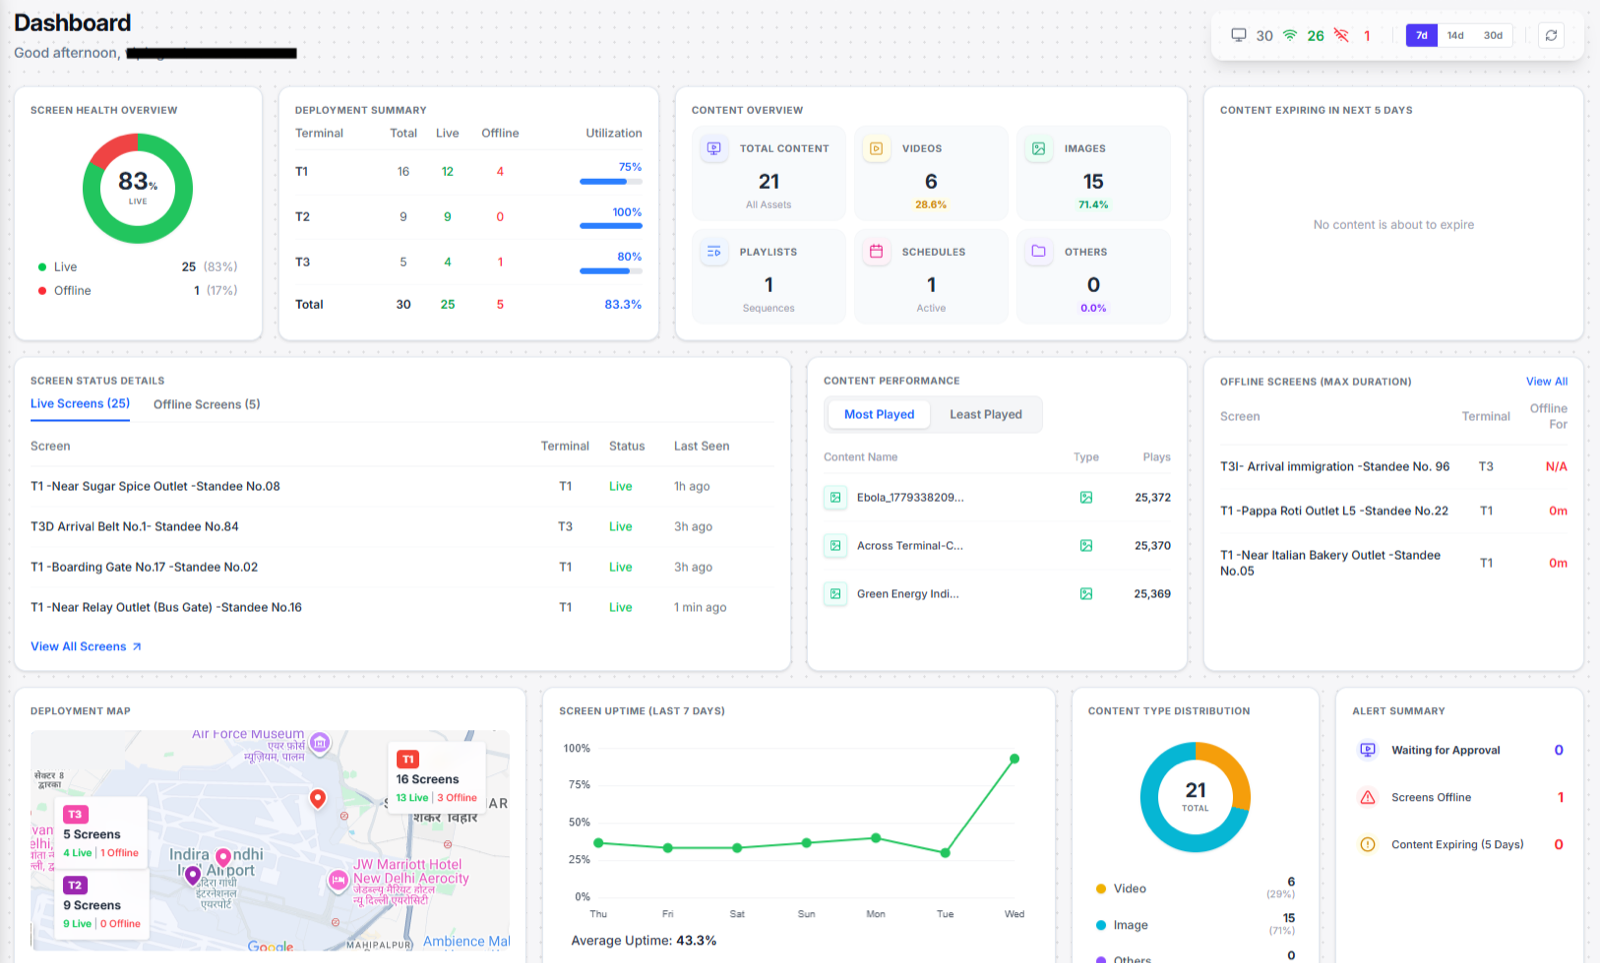
Task: Click the Total Content card
Action: click(x=769, y=173)
